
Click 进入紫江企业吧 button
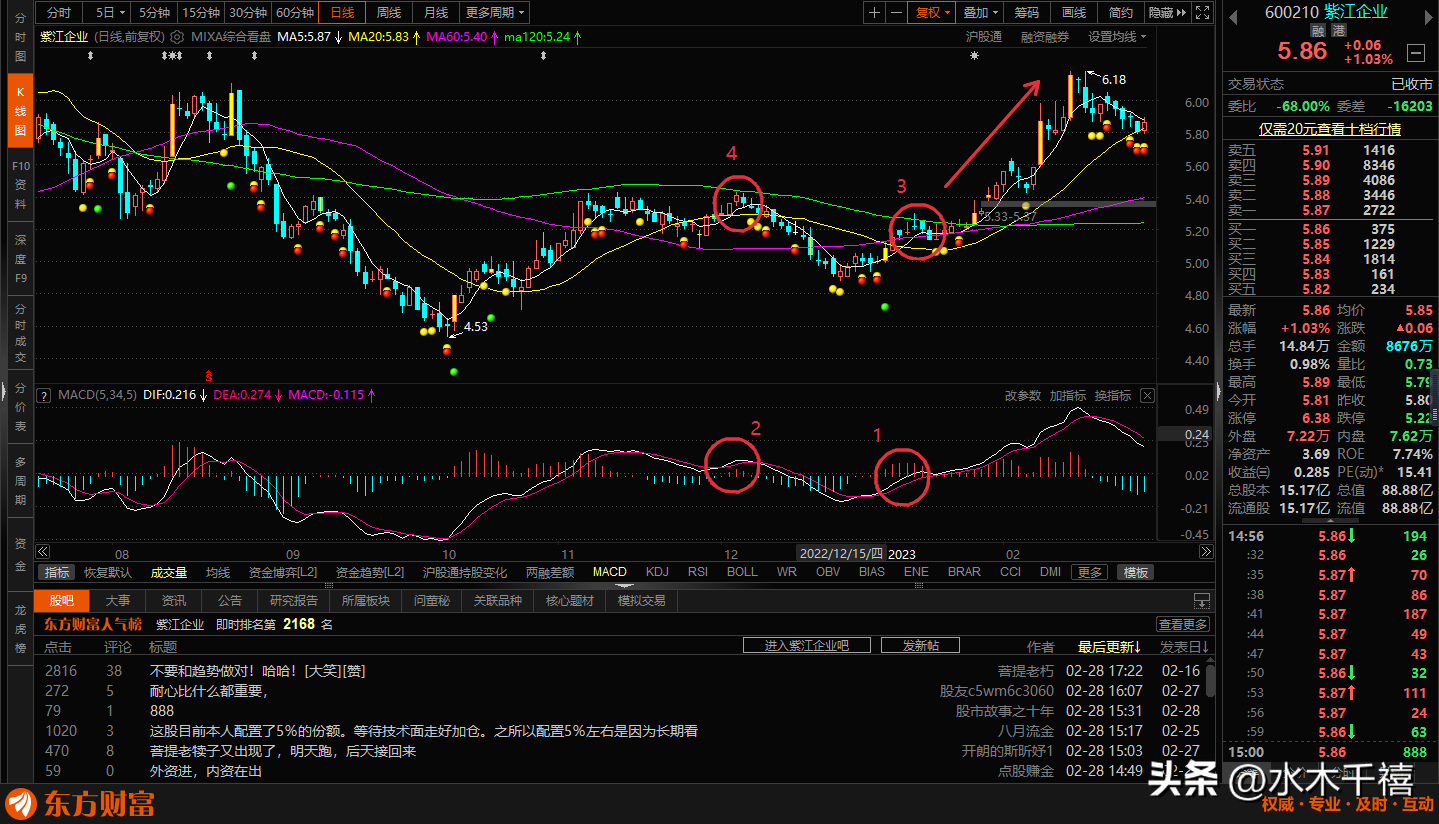pos(806,646)
